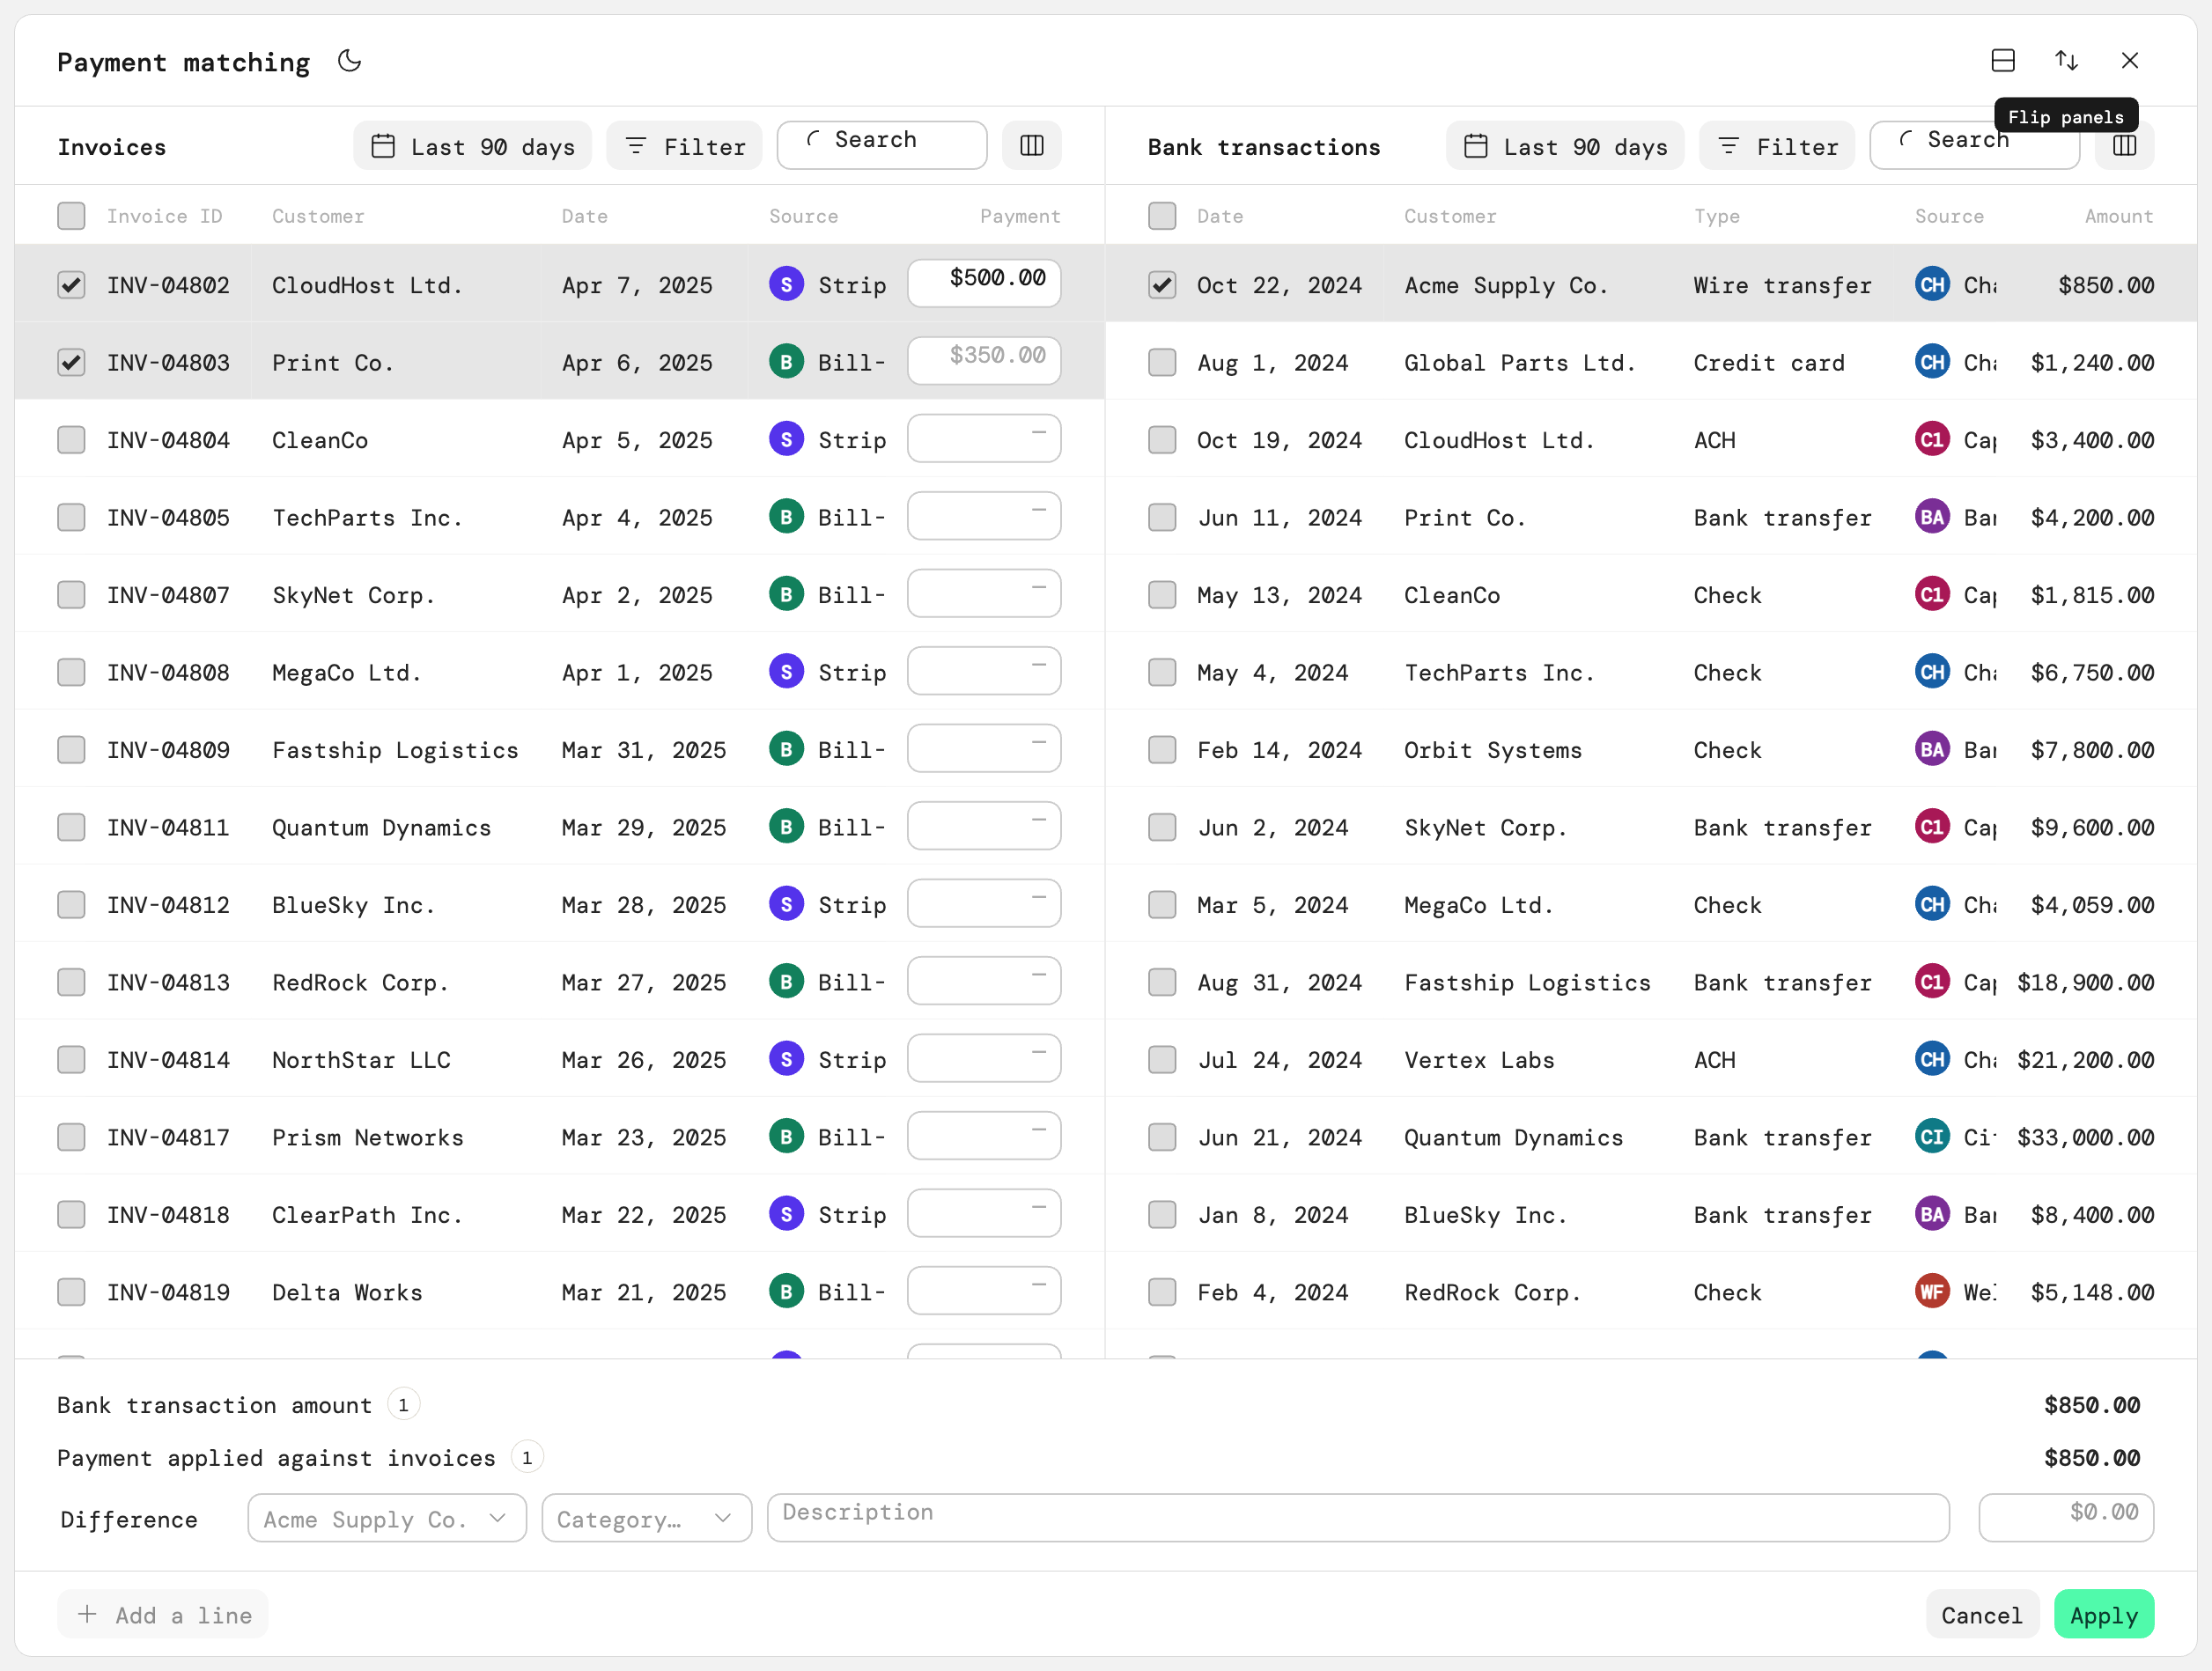Click Wells Fargo icon in RedRock Corp. row
The image size is (2212, 1671).
(x=1932, y=1292)
